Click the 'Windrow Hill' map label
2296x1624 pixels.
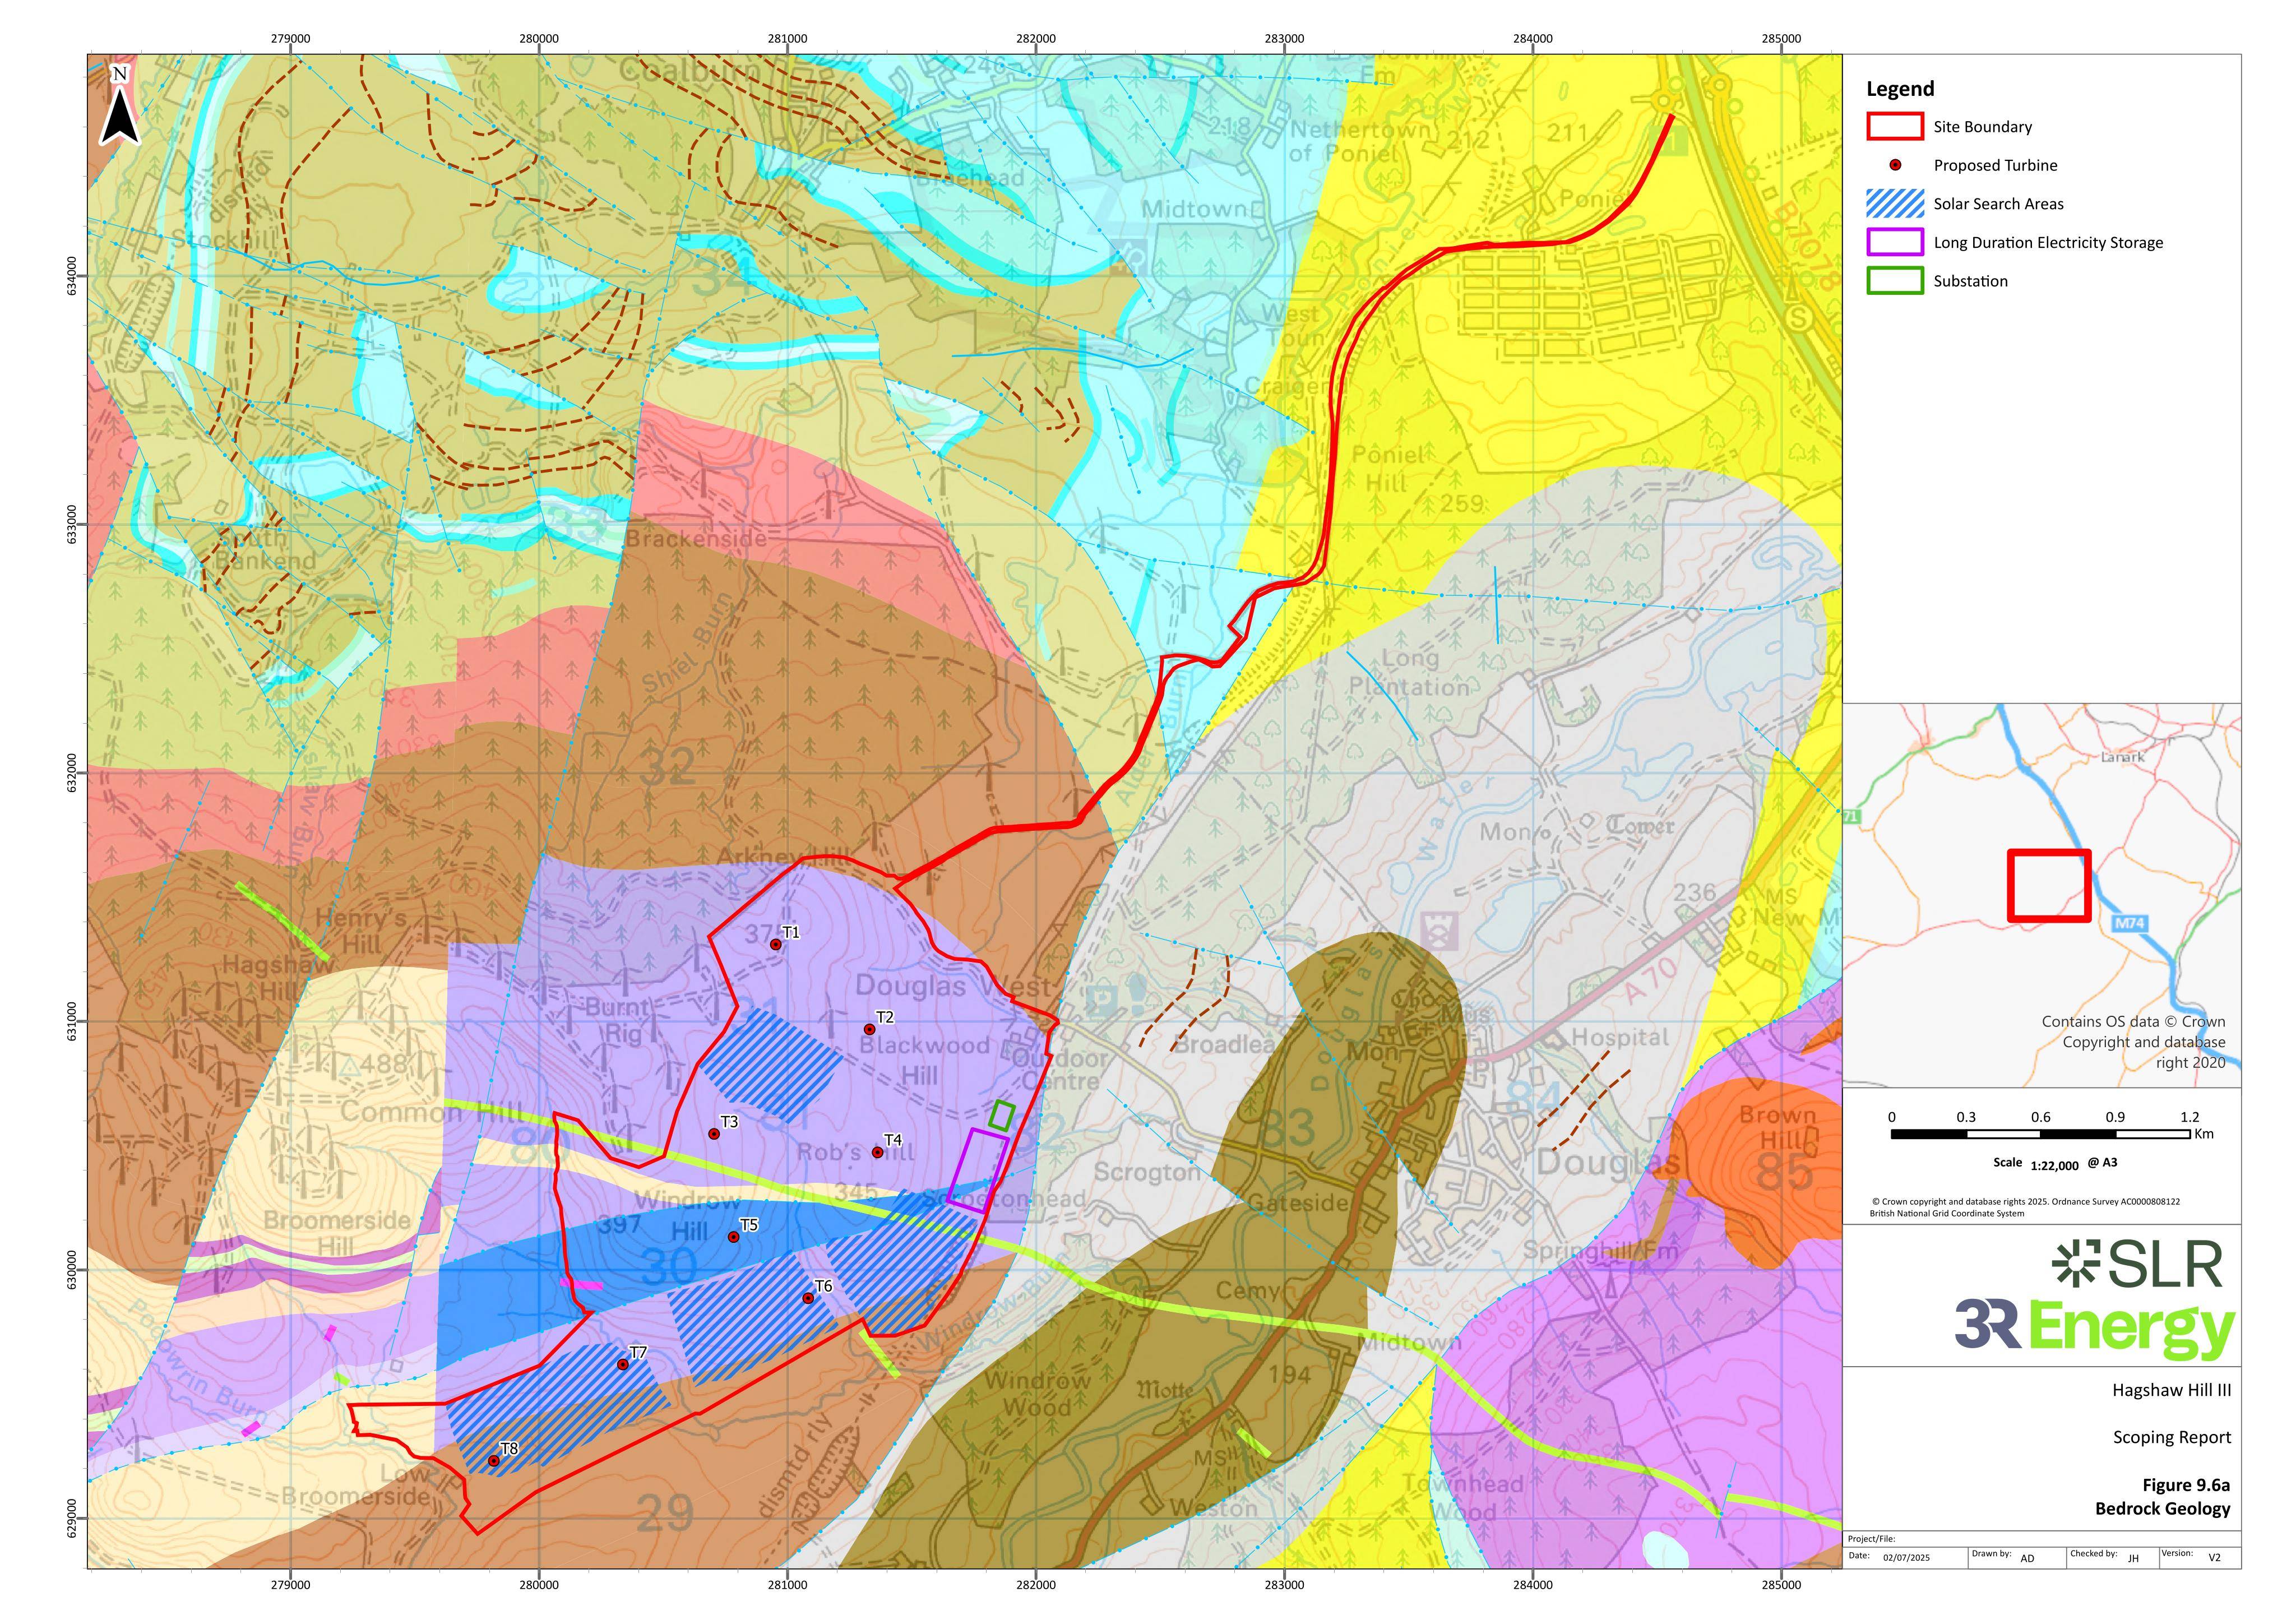688,1215
